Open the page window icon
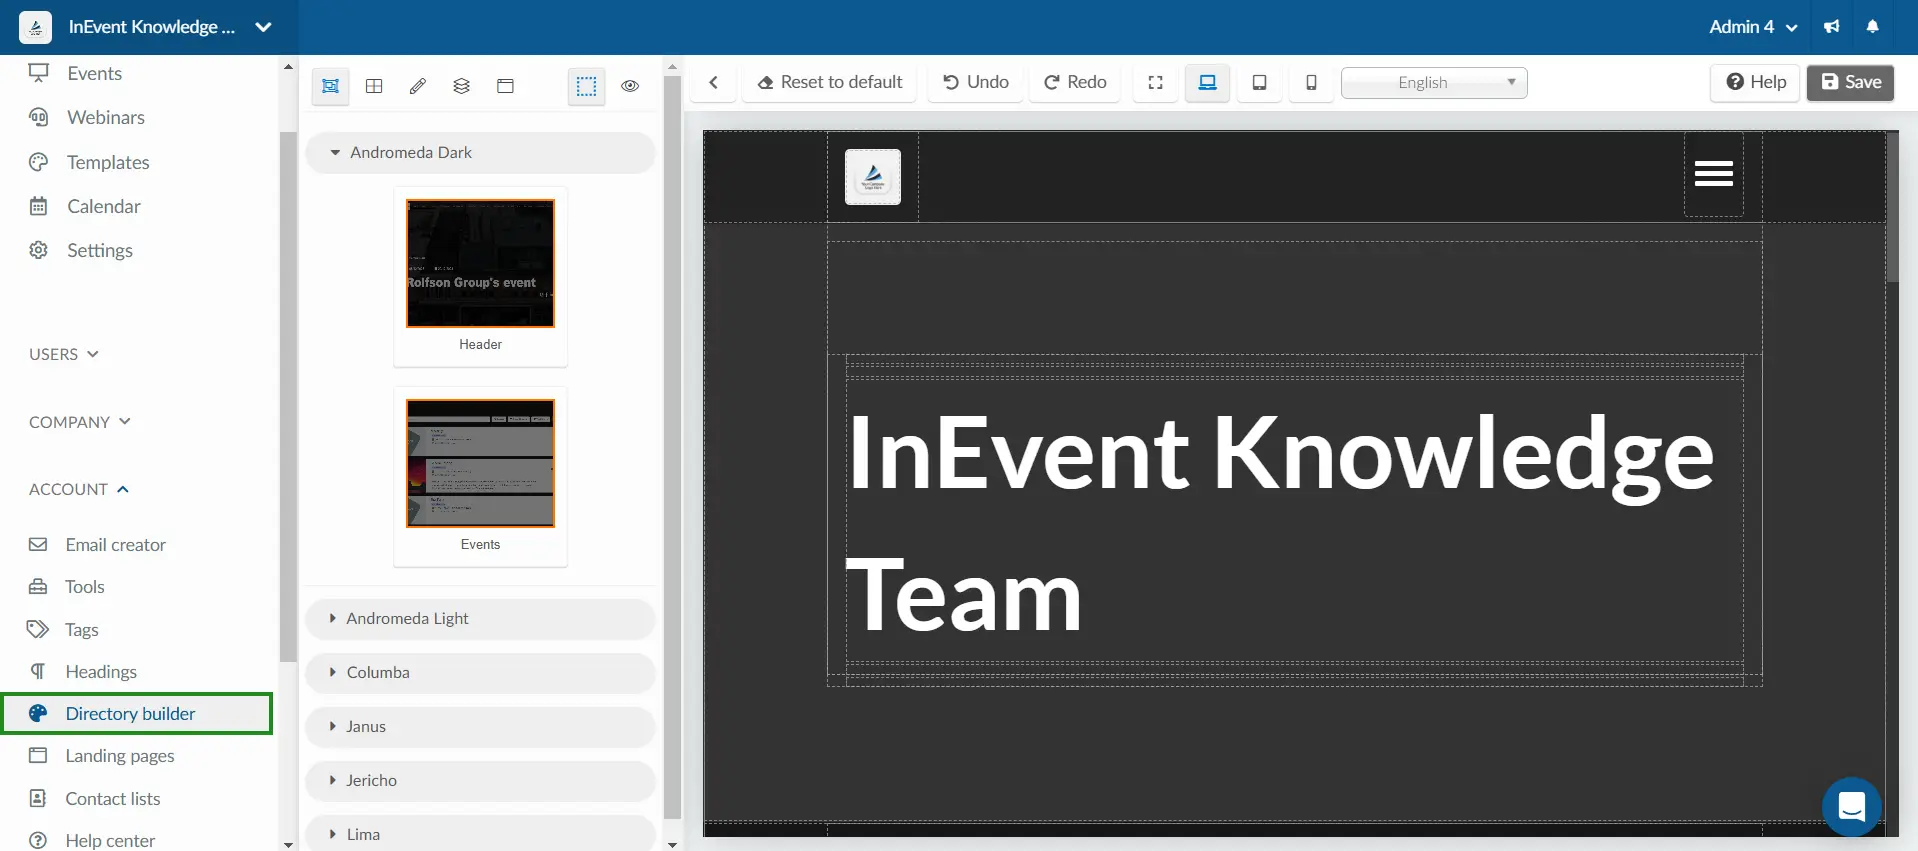Image resolution: width=1918 pixels, height=851 pixels. point(506,86)
